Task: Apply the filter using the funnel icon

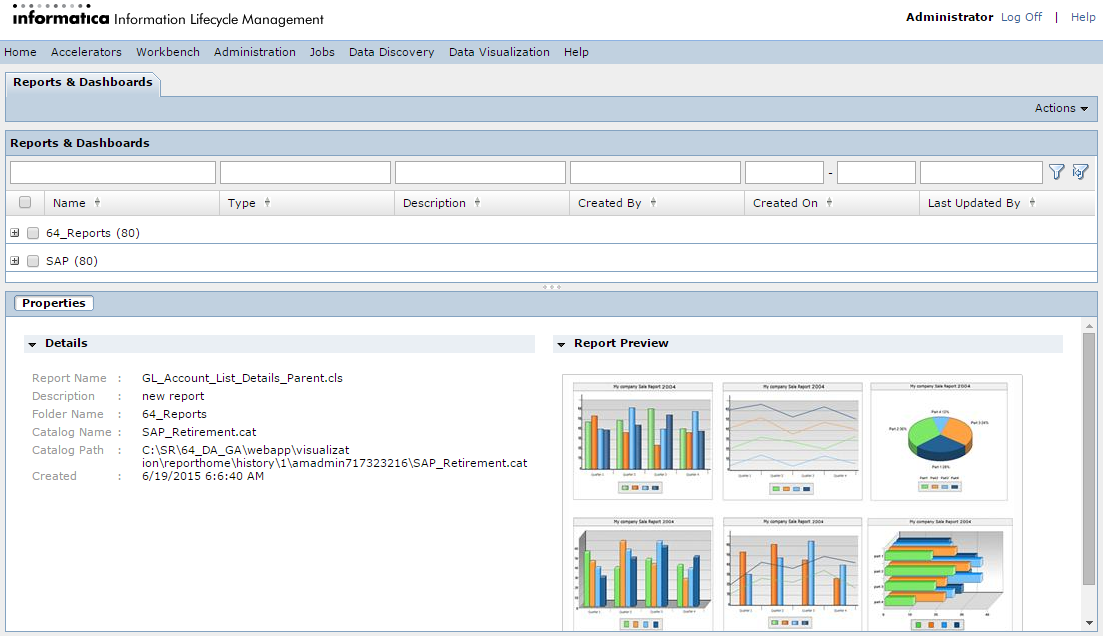Action: click(x=1057, y=172)
